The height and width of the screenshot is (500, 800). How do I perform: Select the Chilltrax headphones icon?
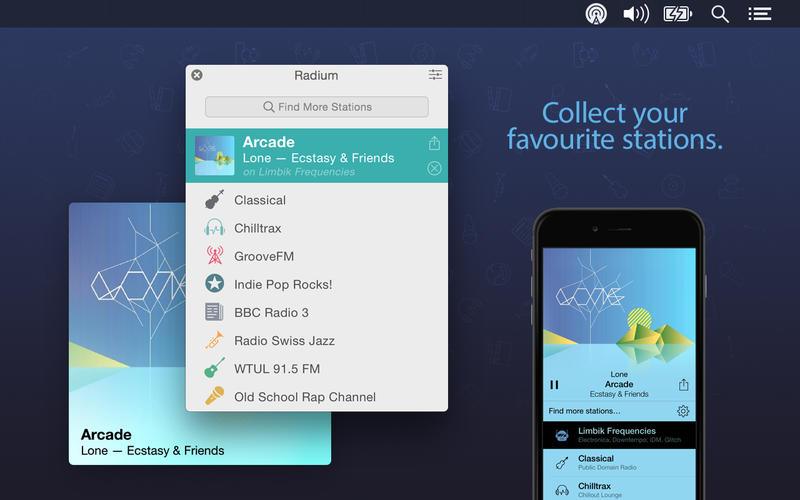[214, 228]
